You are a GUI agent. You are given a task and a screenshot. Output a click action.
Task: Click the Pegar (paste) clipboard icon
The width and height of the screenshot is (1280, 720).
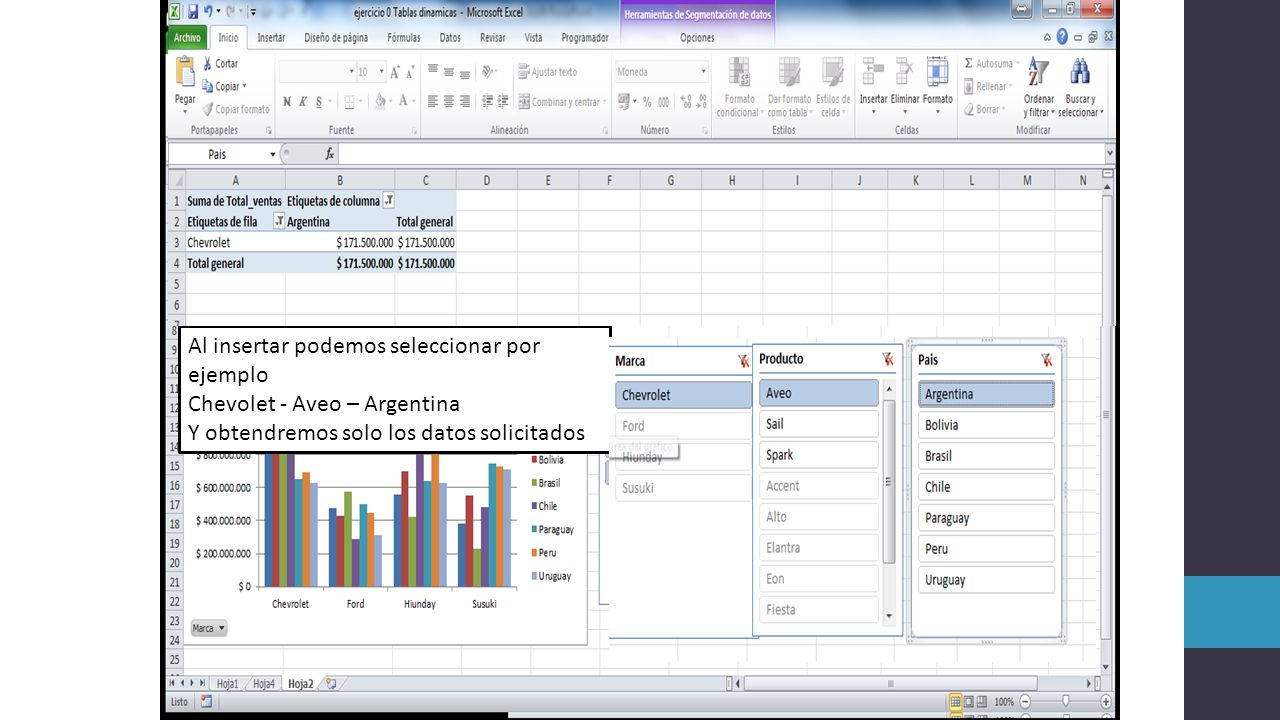[185, 72]
